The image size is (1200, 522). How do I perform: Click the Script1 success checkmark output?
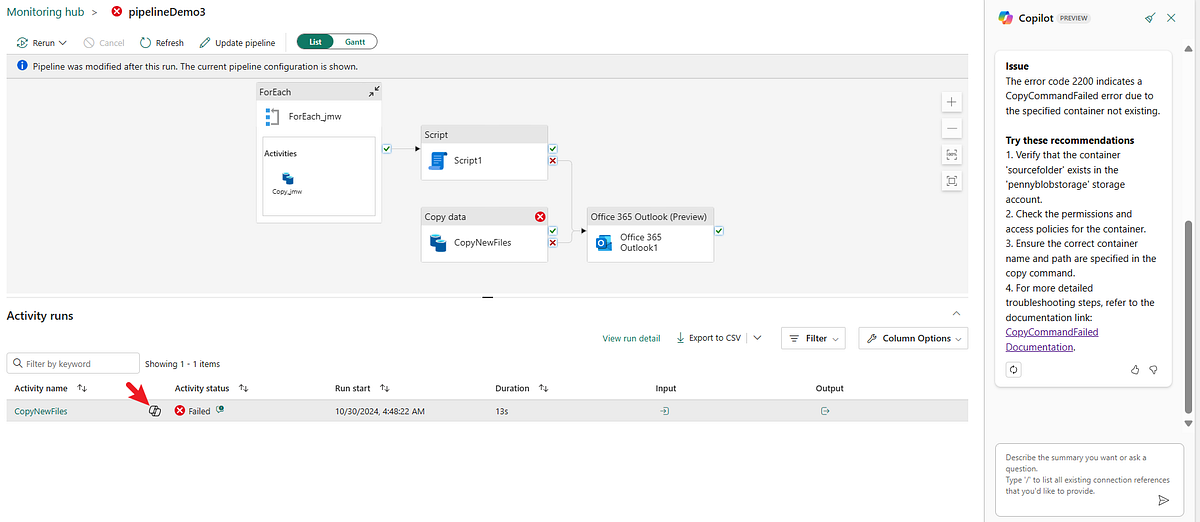pyautogui.click(x=553, y=148)
